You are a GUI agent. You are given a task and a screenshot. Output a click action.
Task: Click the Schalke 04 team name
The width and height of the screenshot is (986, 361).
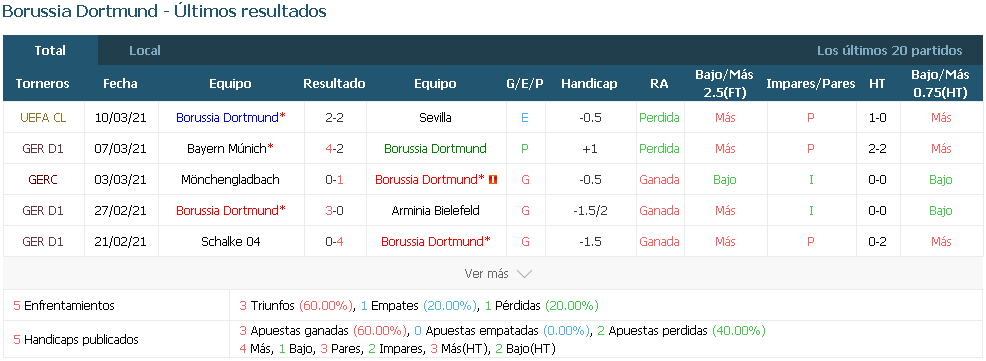231,242
